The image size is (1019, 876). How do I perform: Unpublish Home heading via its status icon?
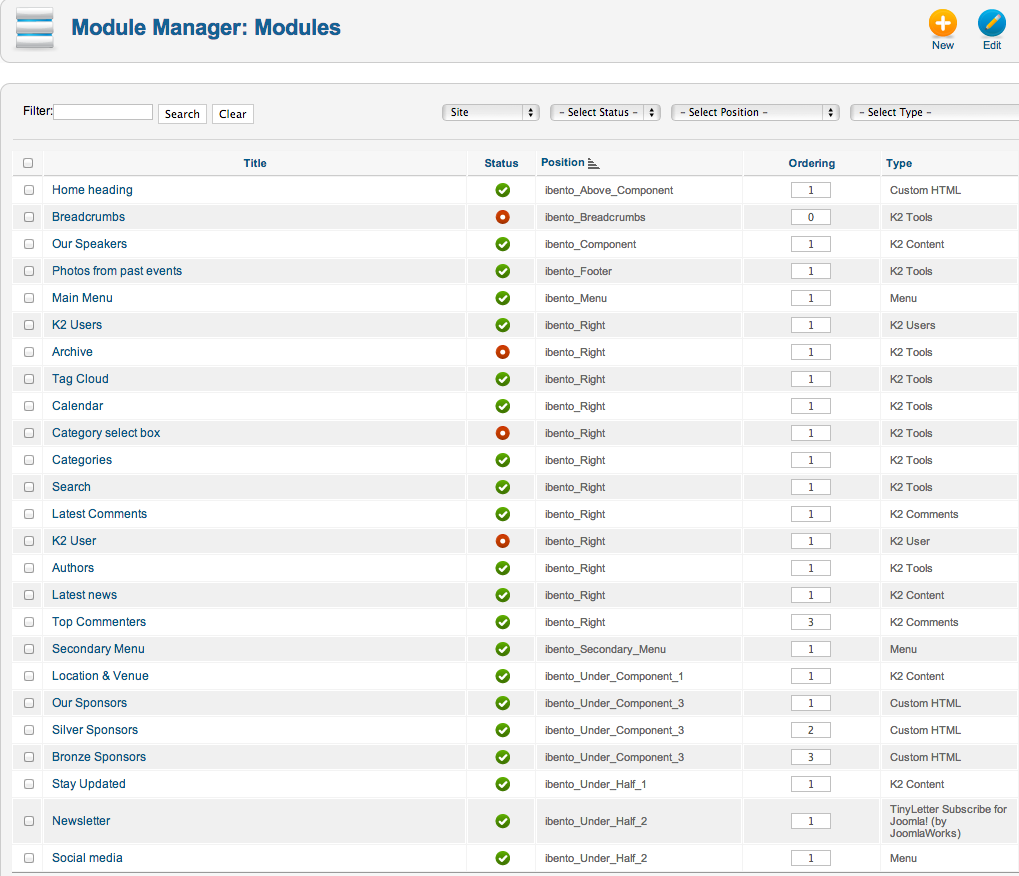point(502,190)
